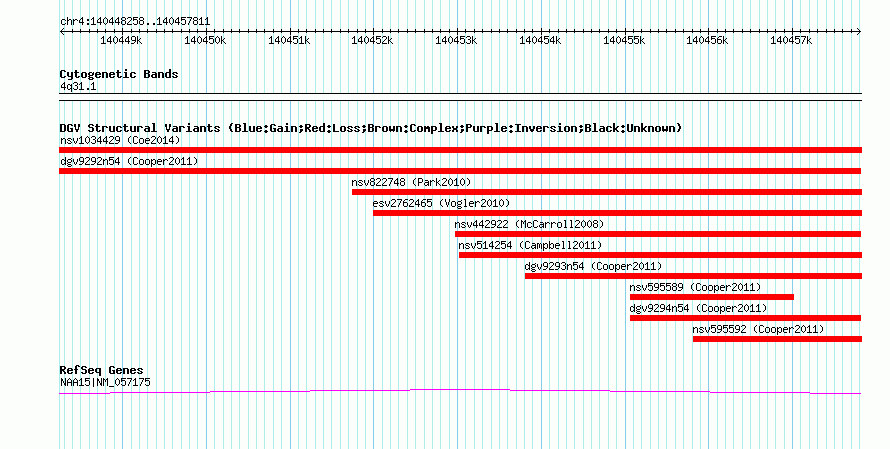890x449 pixels.
Task: Click the 4q31.1 cytogenetic band bar
Action: pyautogui.click(x=460, y=97)
